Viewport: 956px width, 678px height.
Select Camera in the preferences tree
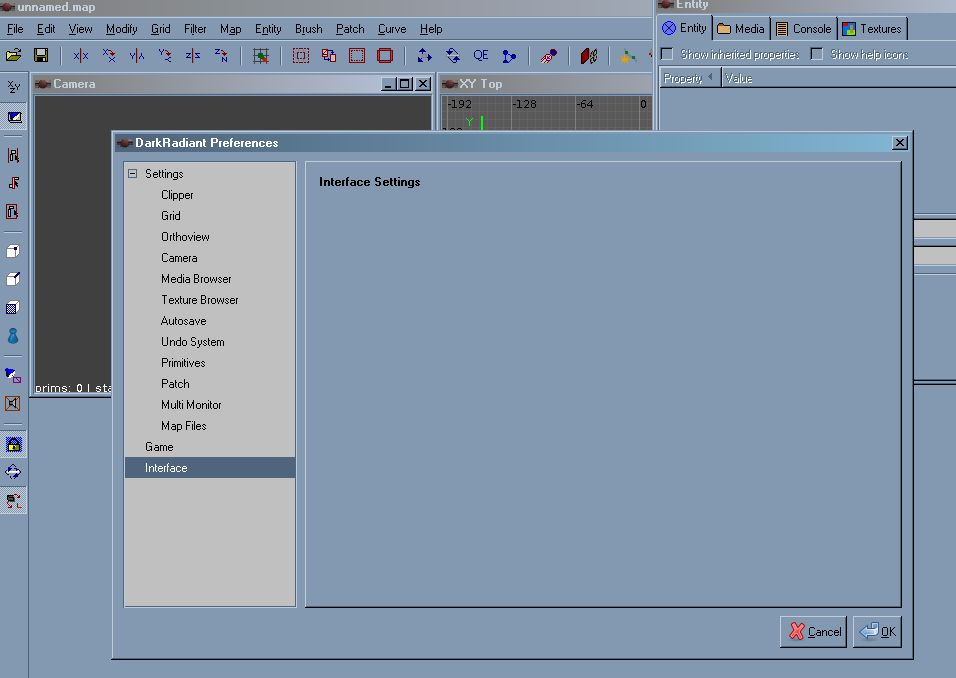click(179, 258)
